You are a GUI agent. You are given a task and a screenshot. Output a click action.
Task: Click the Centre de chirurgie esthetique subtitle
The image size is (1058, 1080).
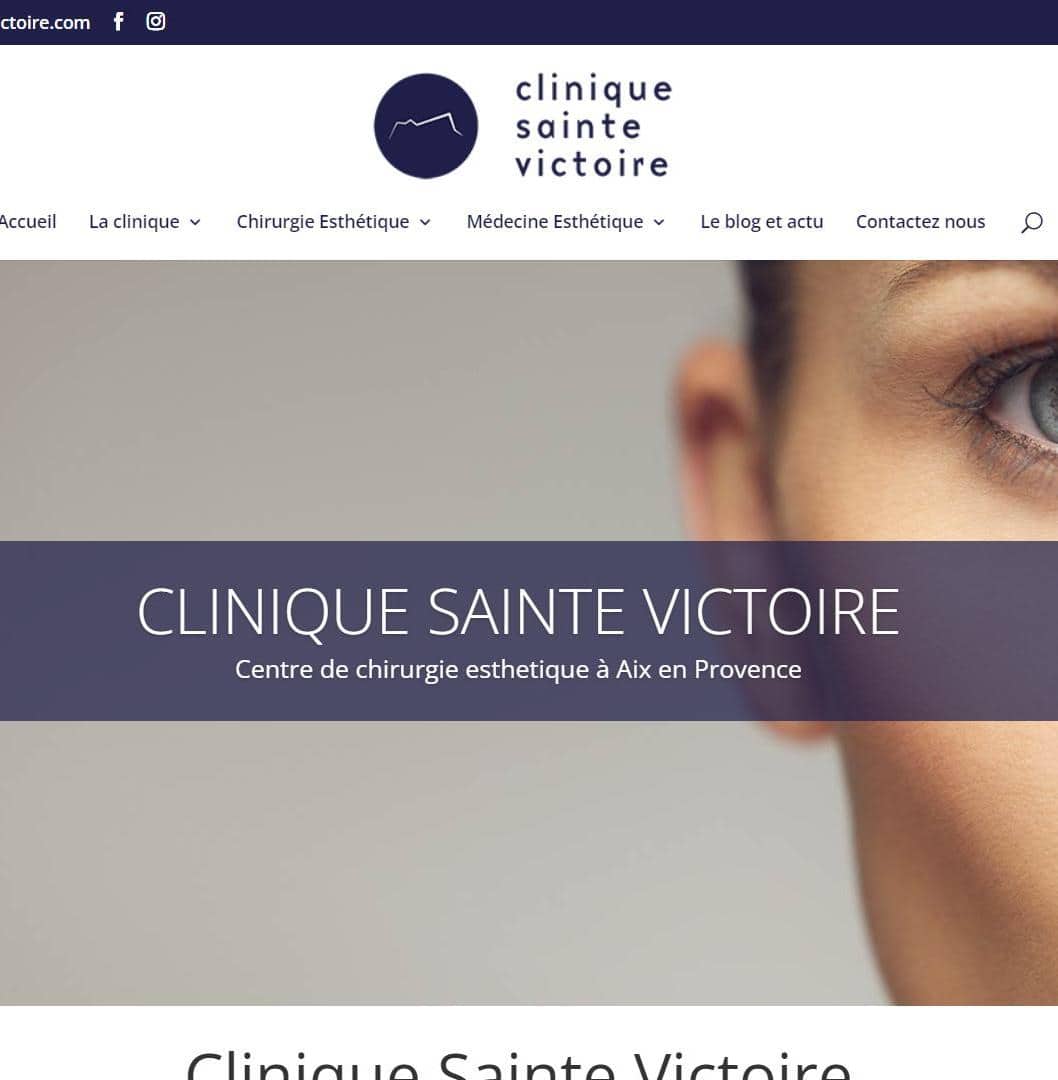click(518, 669)
